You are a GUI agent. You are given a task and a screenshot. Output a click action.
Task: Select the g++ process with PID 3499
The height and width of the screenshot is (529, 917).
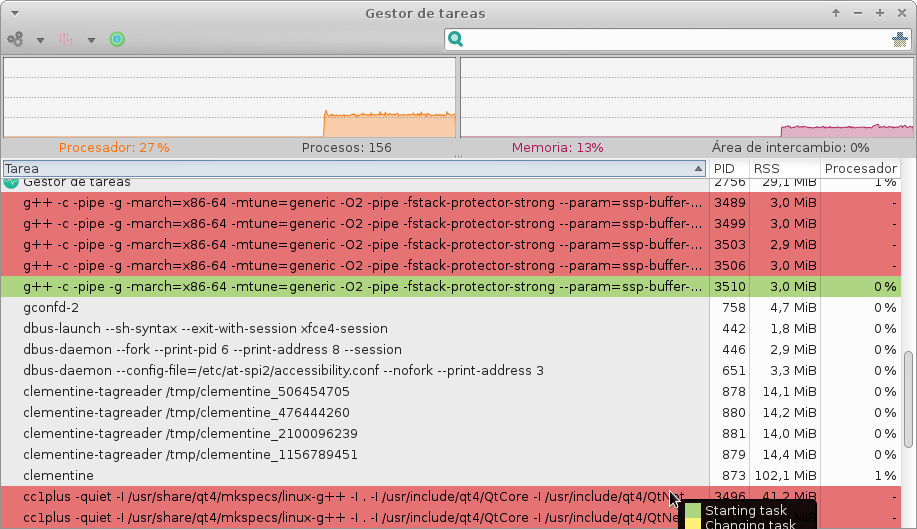451,224
